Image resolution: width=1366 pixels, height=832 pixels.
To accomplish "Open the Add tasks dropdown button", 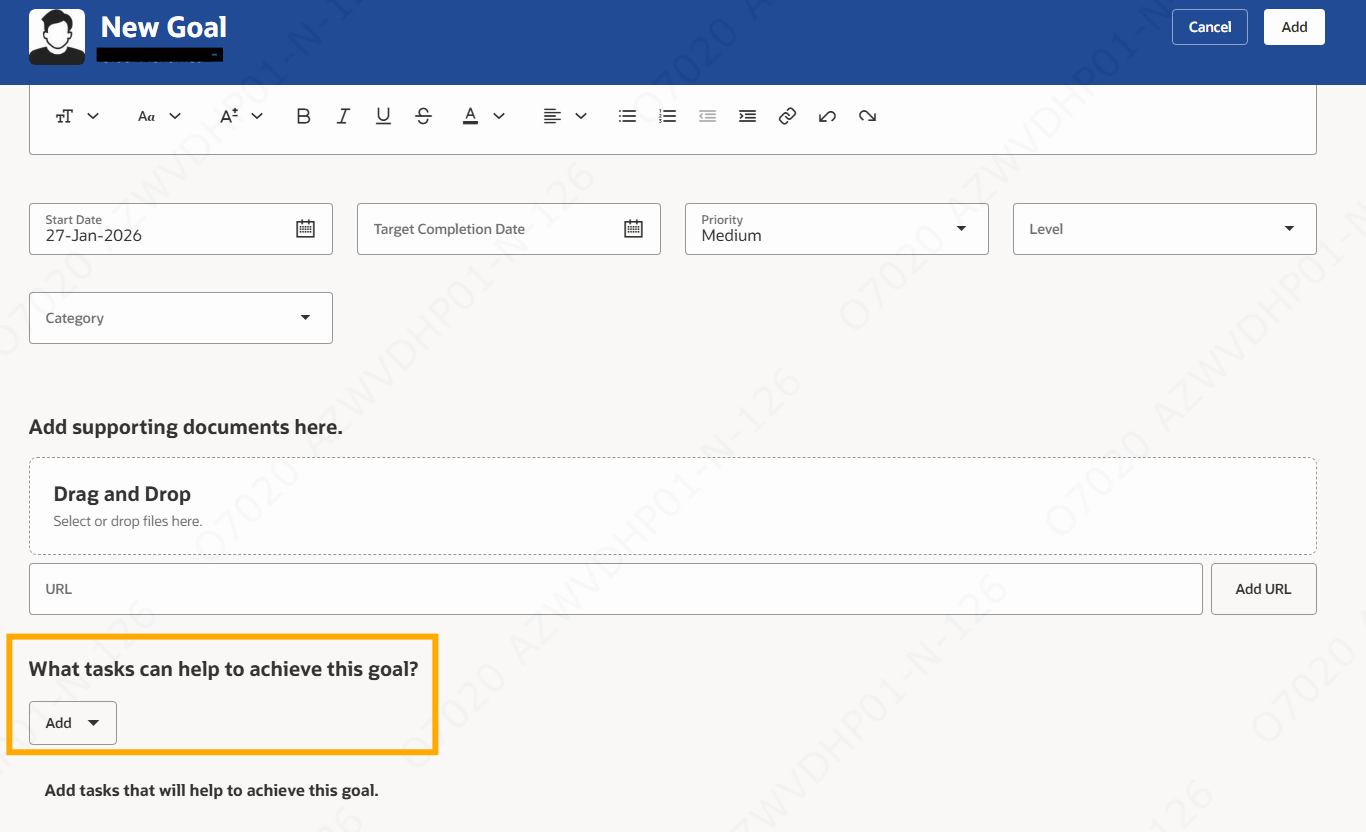I will [x=73, y=723].
